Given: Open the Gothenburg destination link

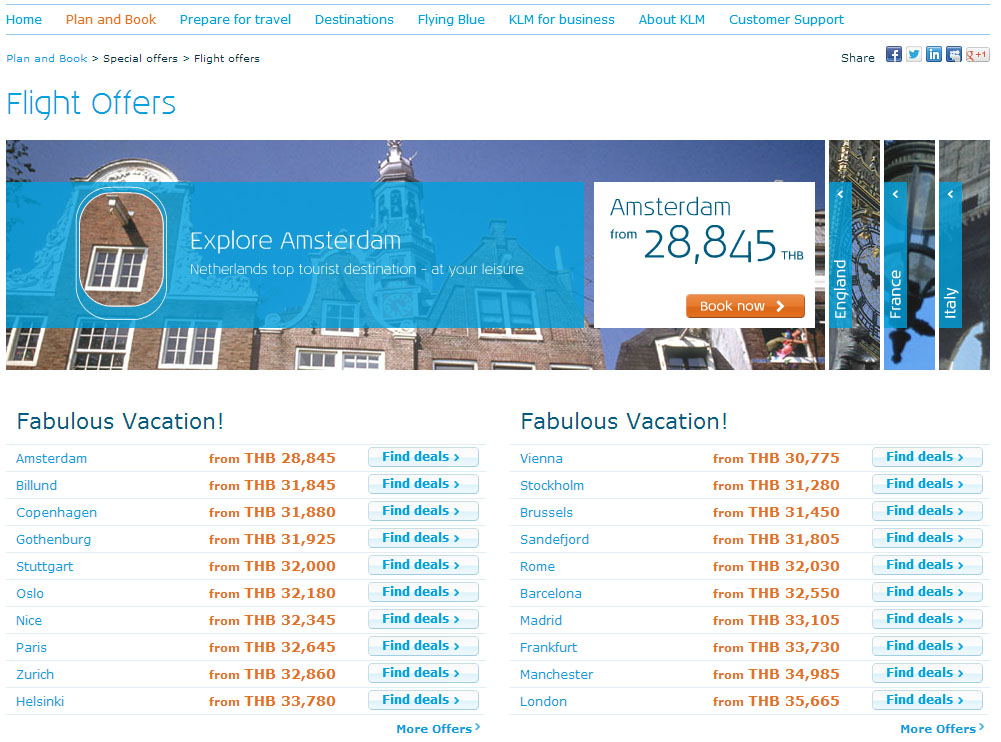Looking at the screenshot, I should click(x=54, y=540).
